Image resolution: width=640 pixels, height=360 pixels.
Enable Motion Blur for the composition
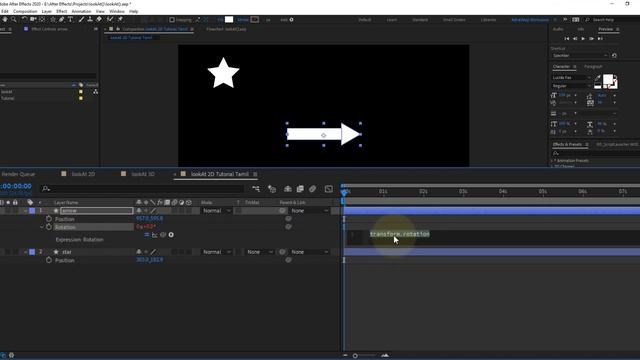[312, 189]
